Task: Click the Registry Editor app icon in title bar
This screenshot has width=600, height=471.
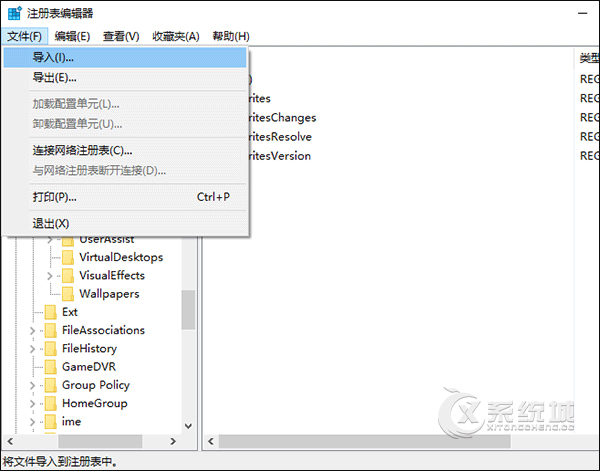Action: point(15,13)
